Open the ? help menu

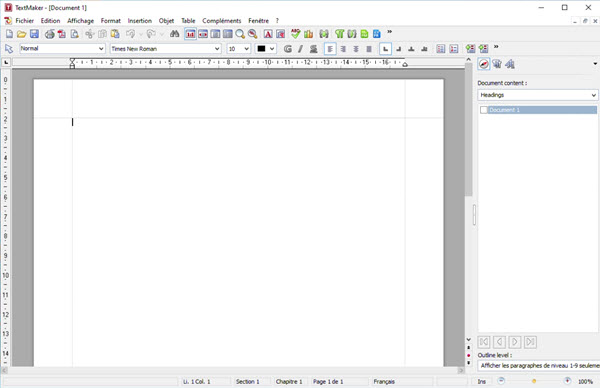click(277, 21)
